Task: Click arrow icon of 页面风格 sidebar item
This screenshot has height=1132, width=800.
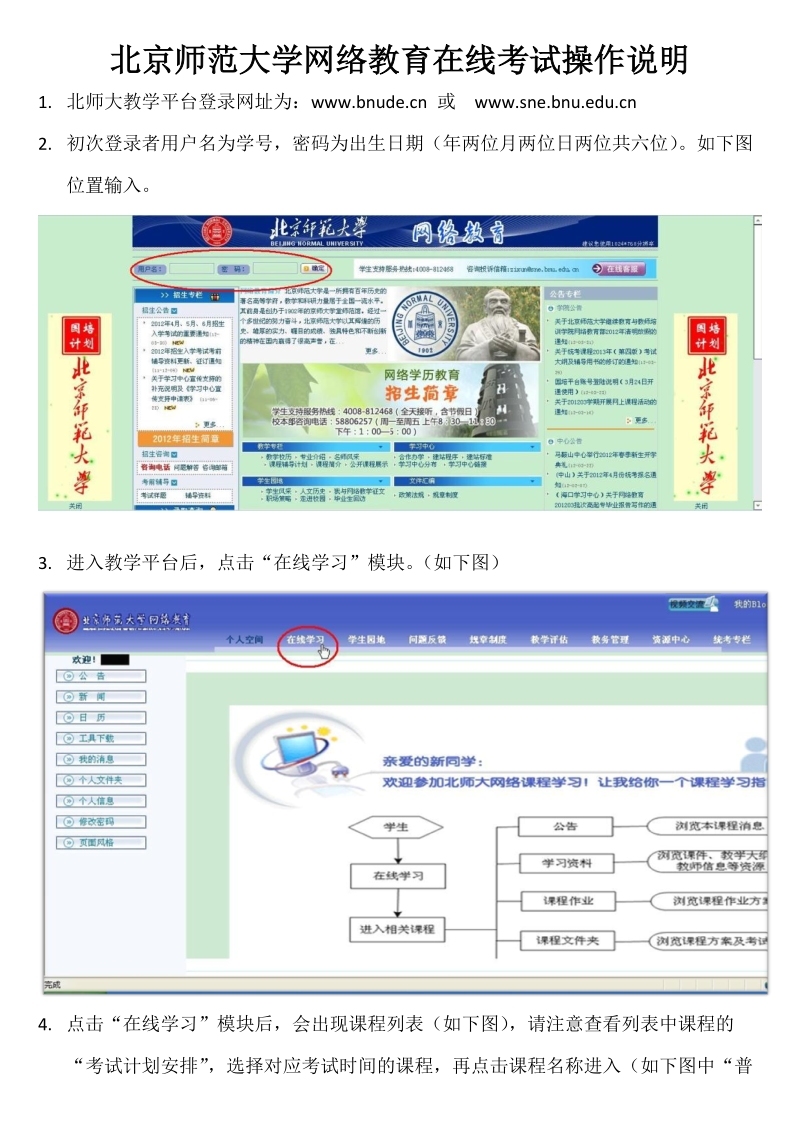Action: 69,843
